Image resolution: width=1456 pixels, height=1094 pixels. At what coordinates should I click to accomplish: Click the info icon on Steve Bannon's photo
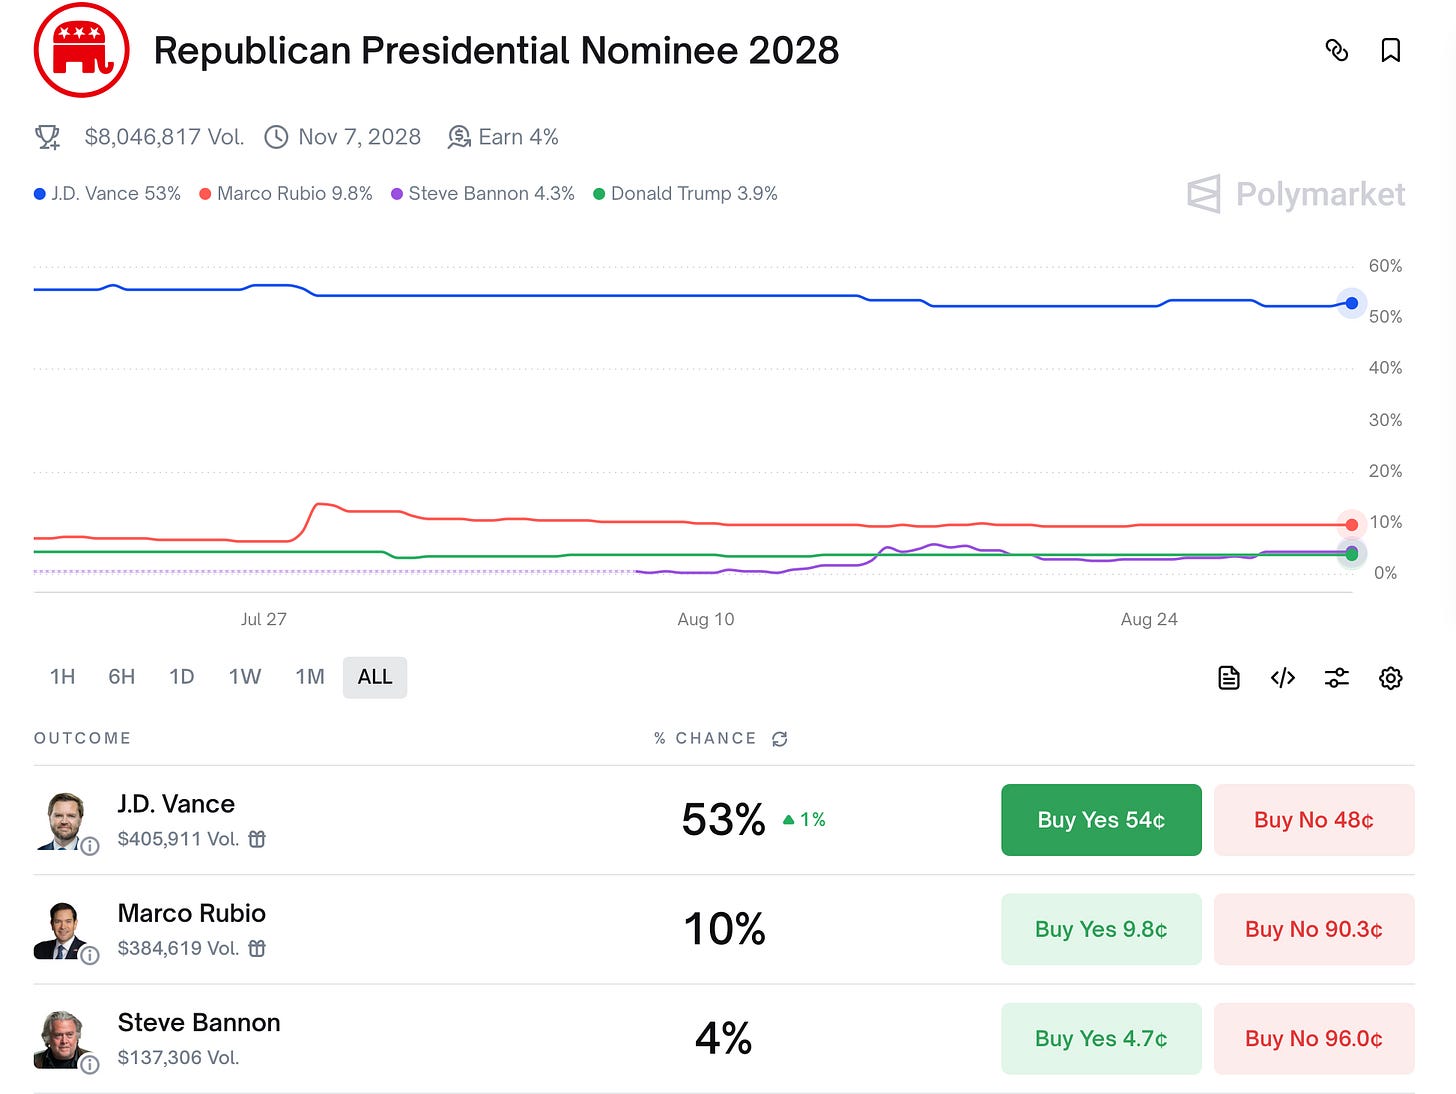coord(90,1065)
